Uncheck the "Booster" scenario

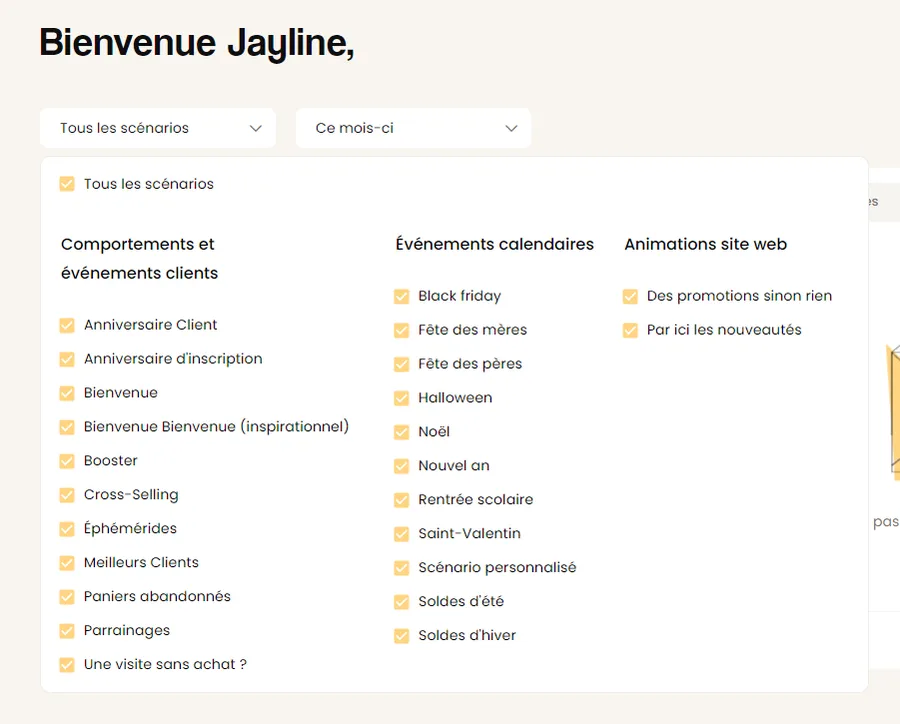[x=67, y=461]
